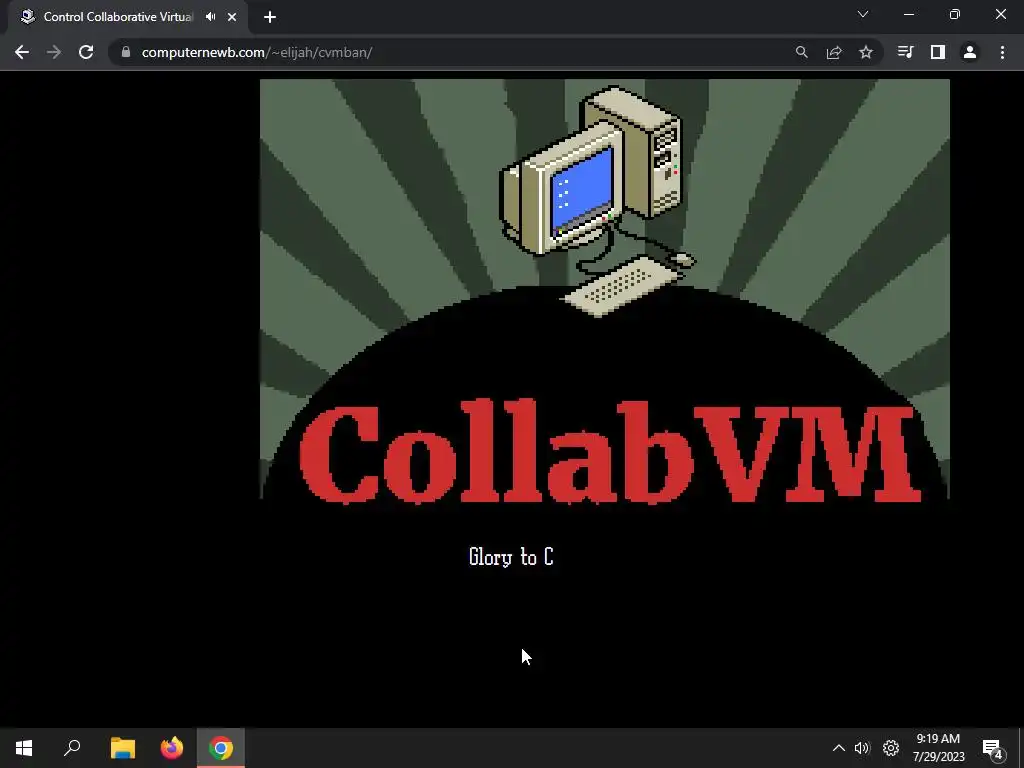1024x768 pixels.
Task: Click the settings gear tray icon
Action: (x=891, y=748)
